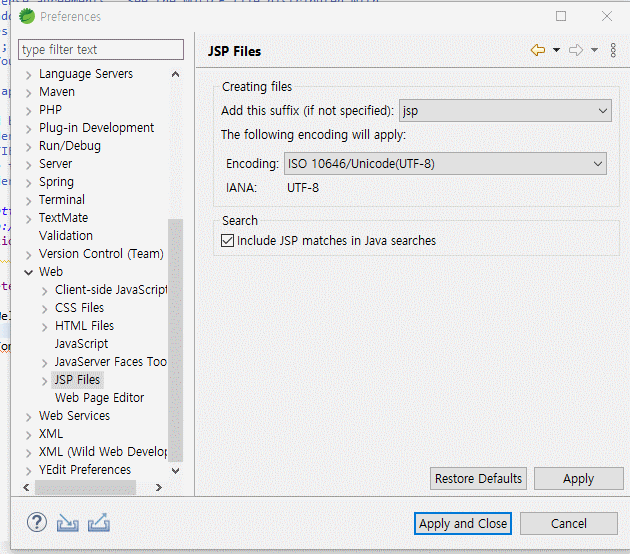Click the horizontal scroll right arrow
Viewport: 630px width, 554px height.
[159, 487]
